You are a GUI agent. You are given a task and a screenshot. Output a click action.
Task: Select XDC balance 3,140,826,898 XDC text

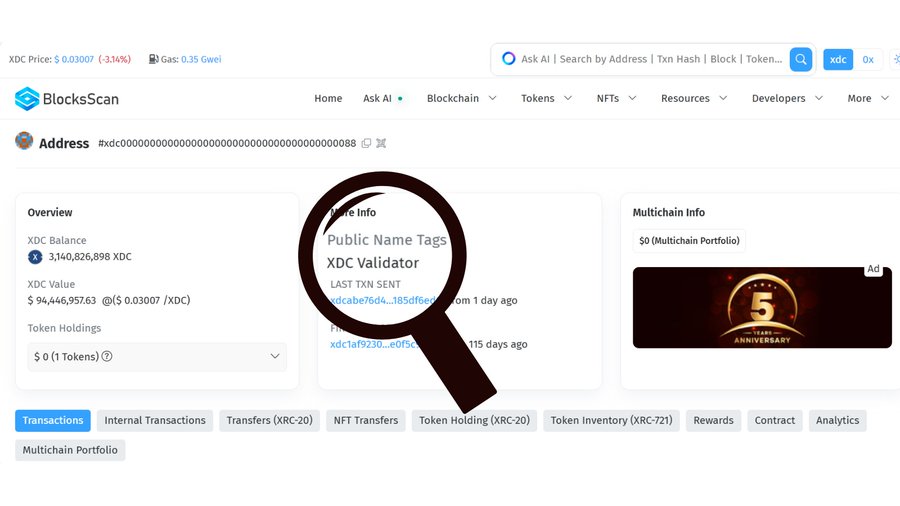[x=90, y=257]
